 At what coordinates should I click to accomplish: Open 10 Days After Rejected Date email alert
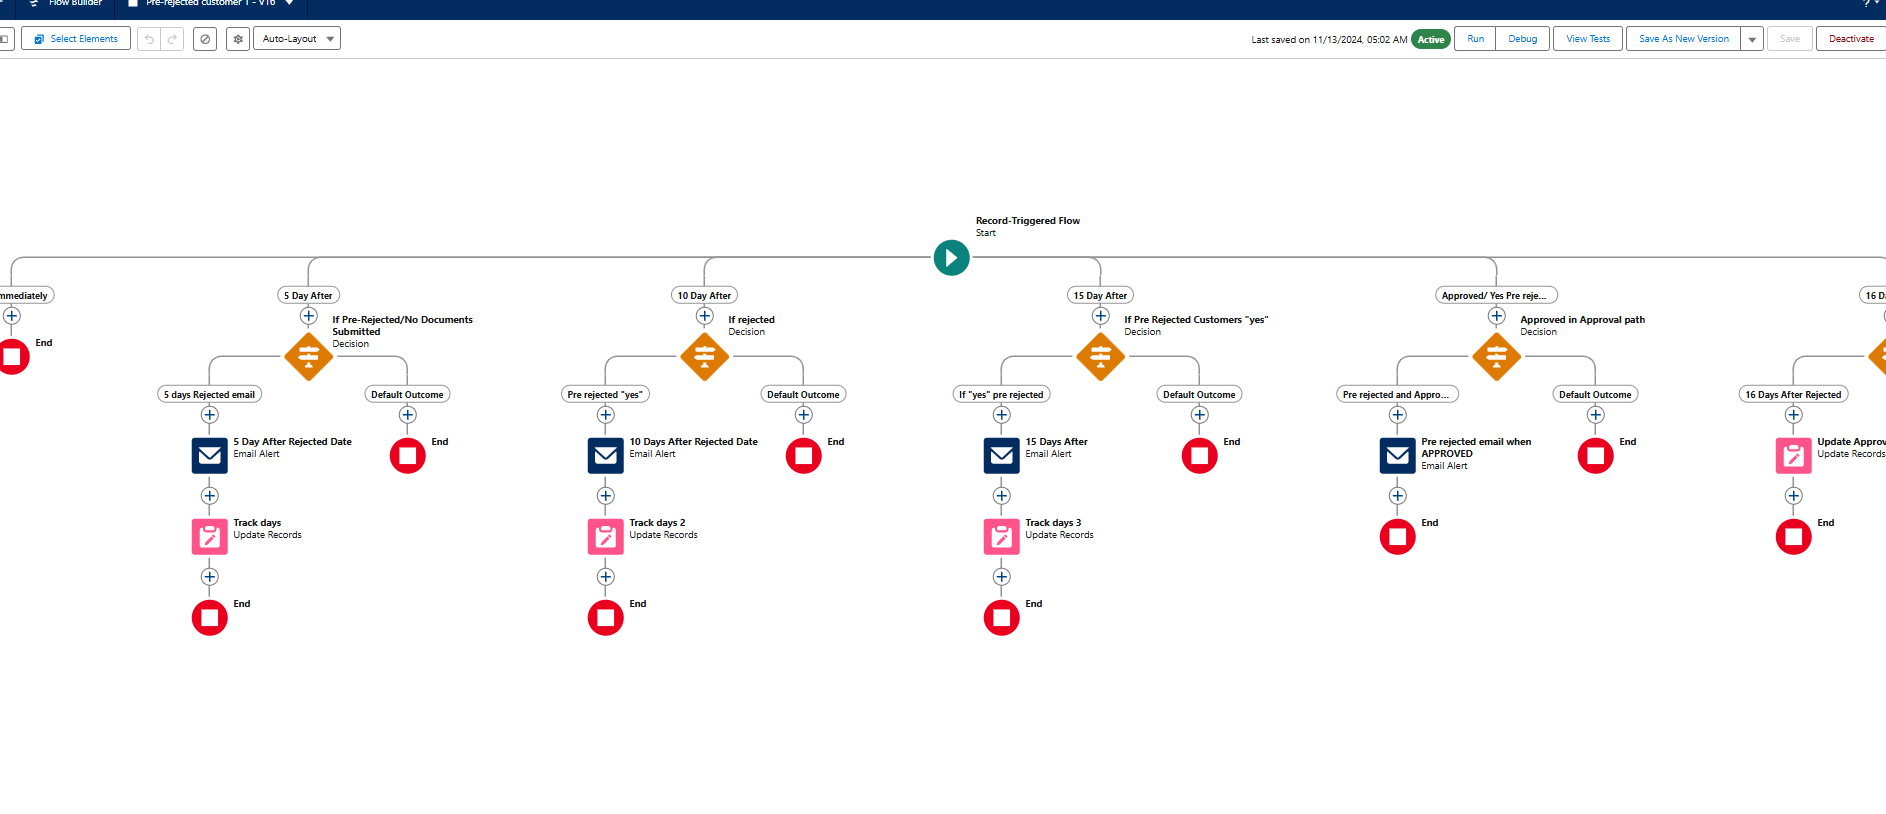tap(606, 456)
